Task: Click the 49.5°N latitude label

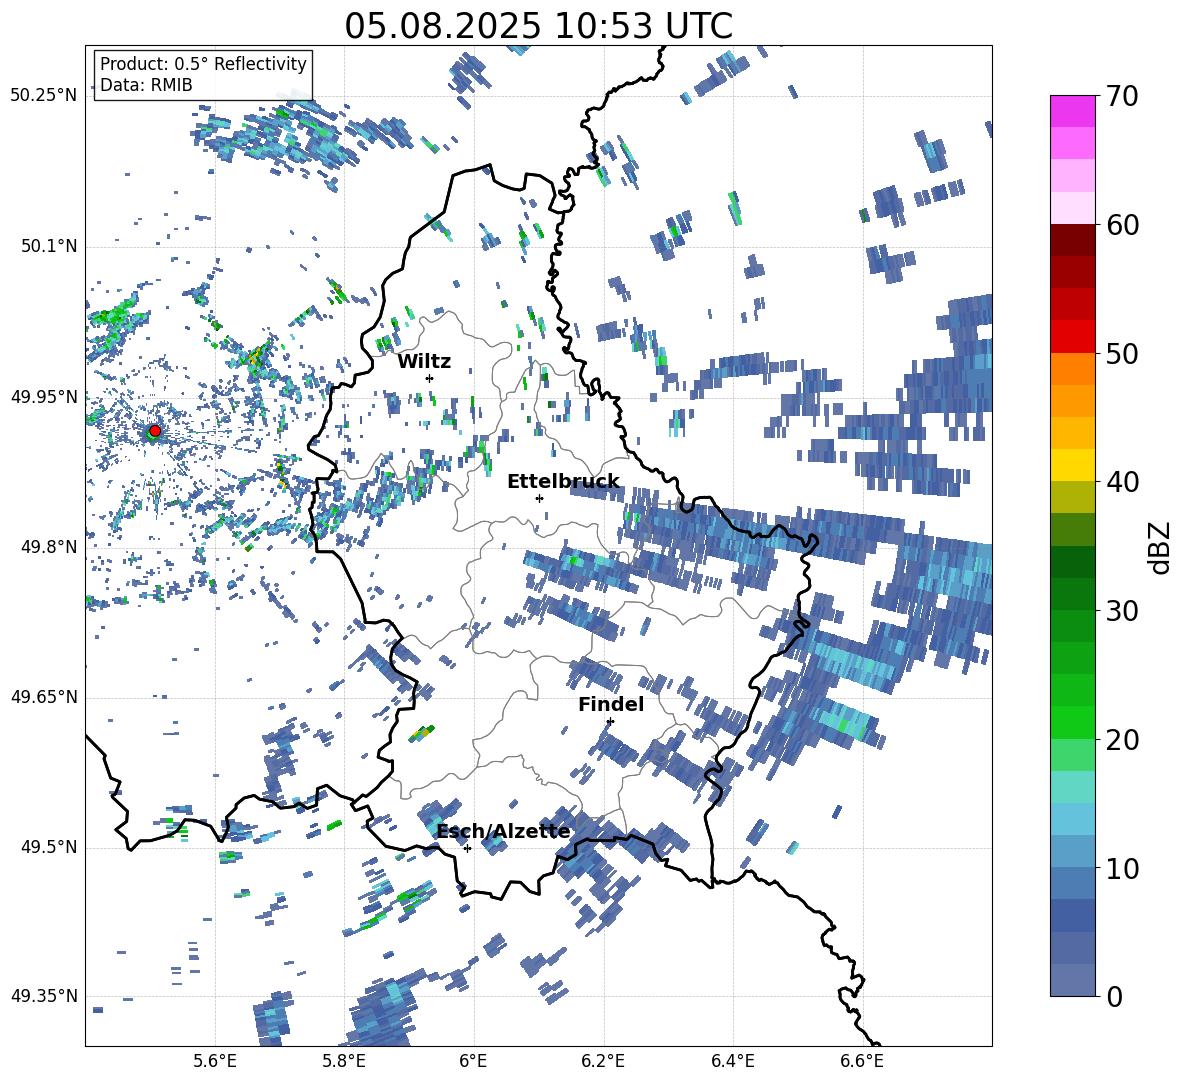Action: 49,847
